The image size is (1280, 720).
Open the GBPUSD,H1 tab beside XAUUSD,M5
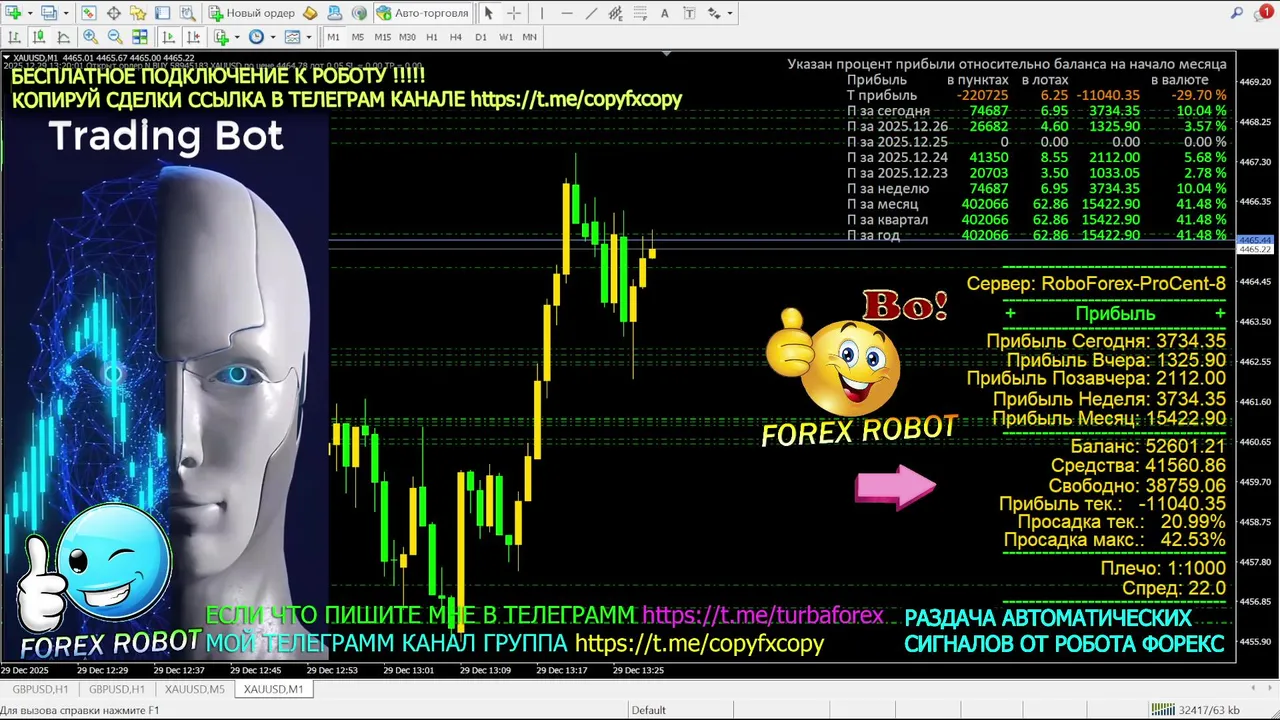[117, 689]
